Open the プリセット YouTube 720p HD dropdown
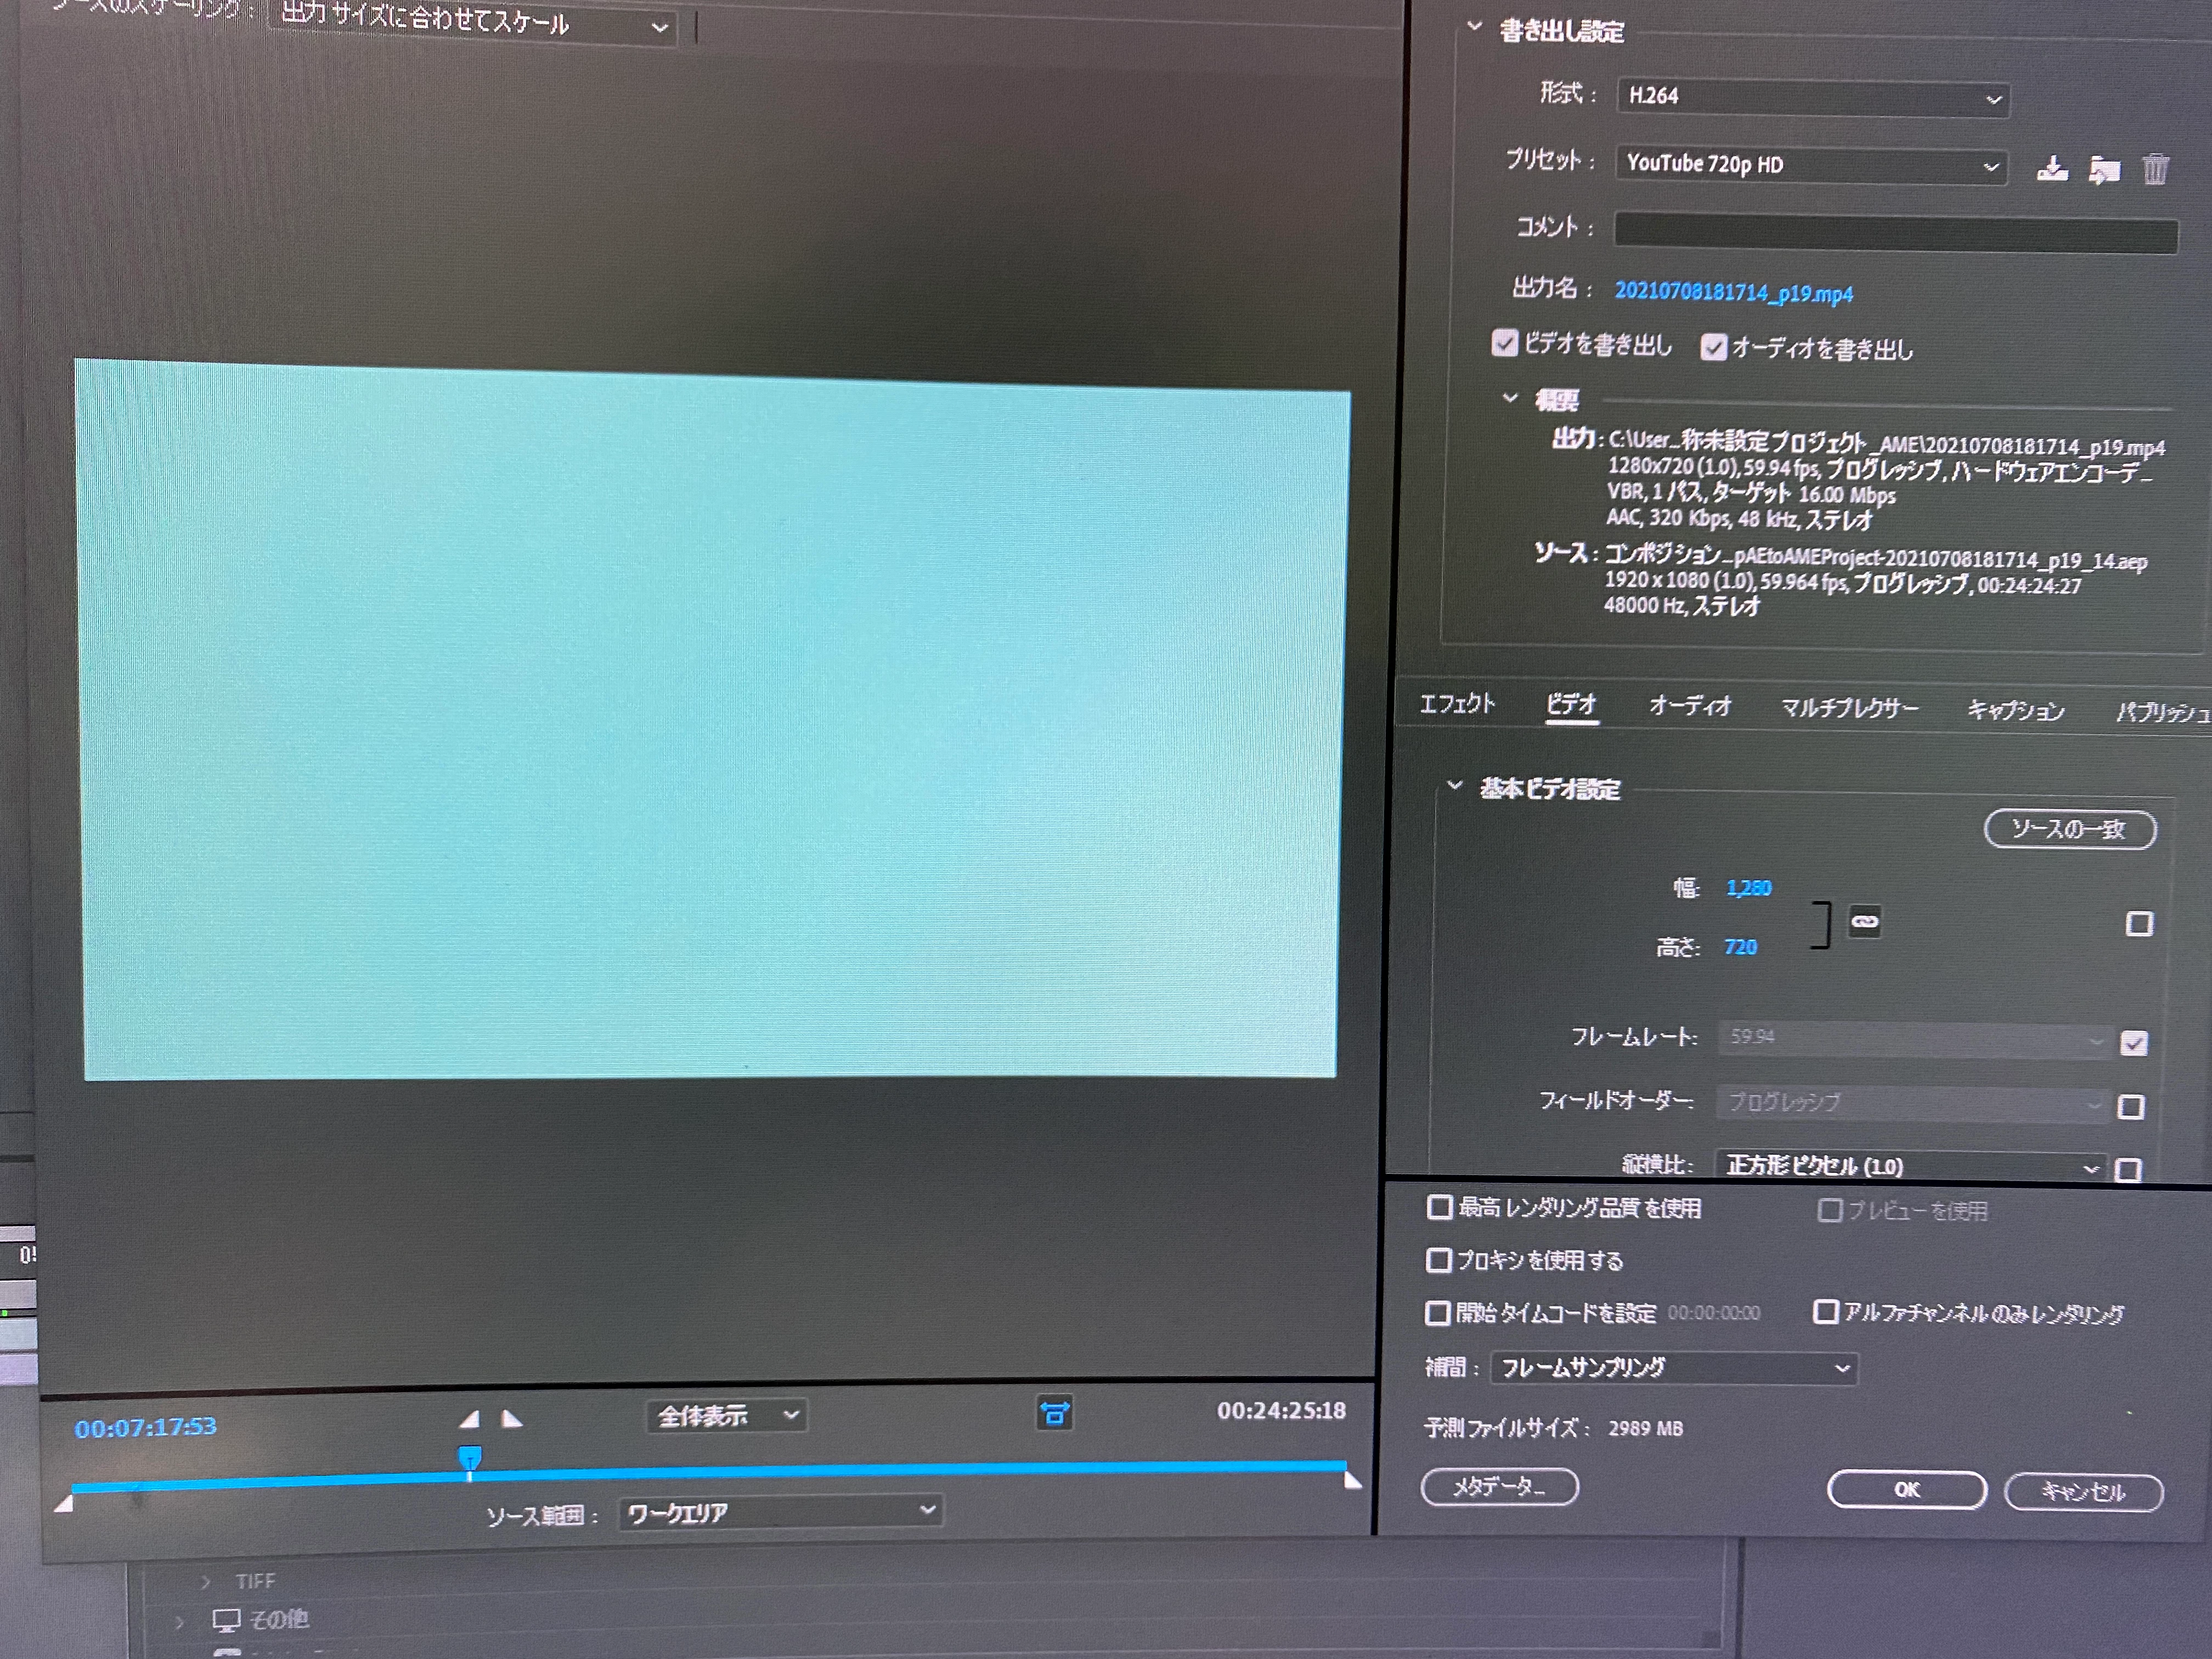Screen dimensions: 2212x1659 point(1810,165)
